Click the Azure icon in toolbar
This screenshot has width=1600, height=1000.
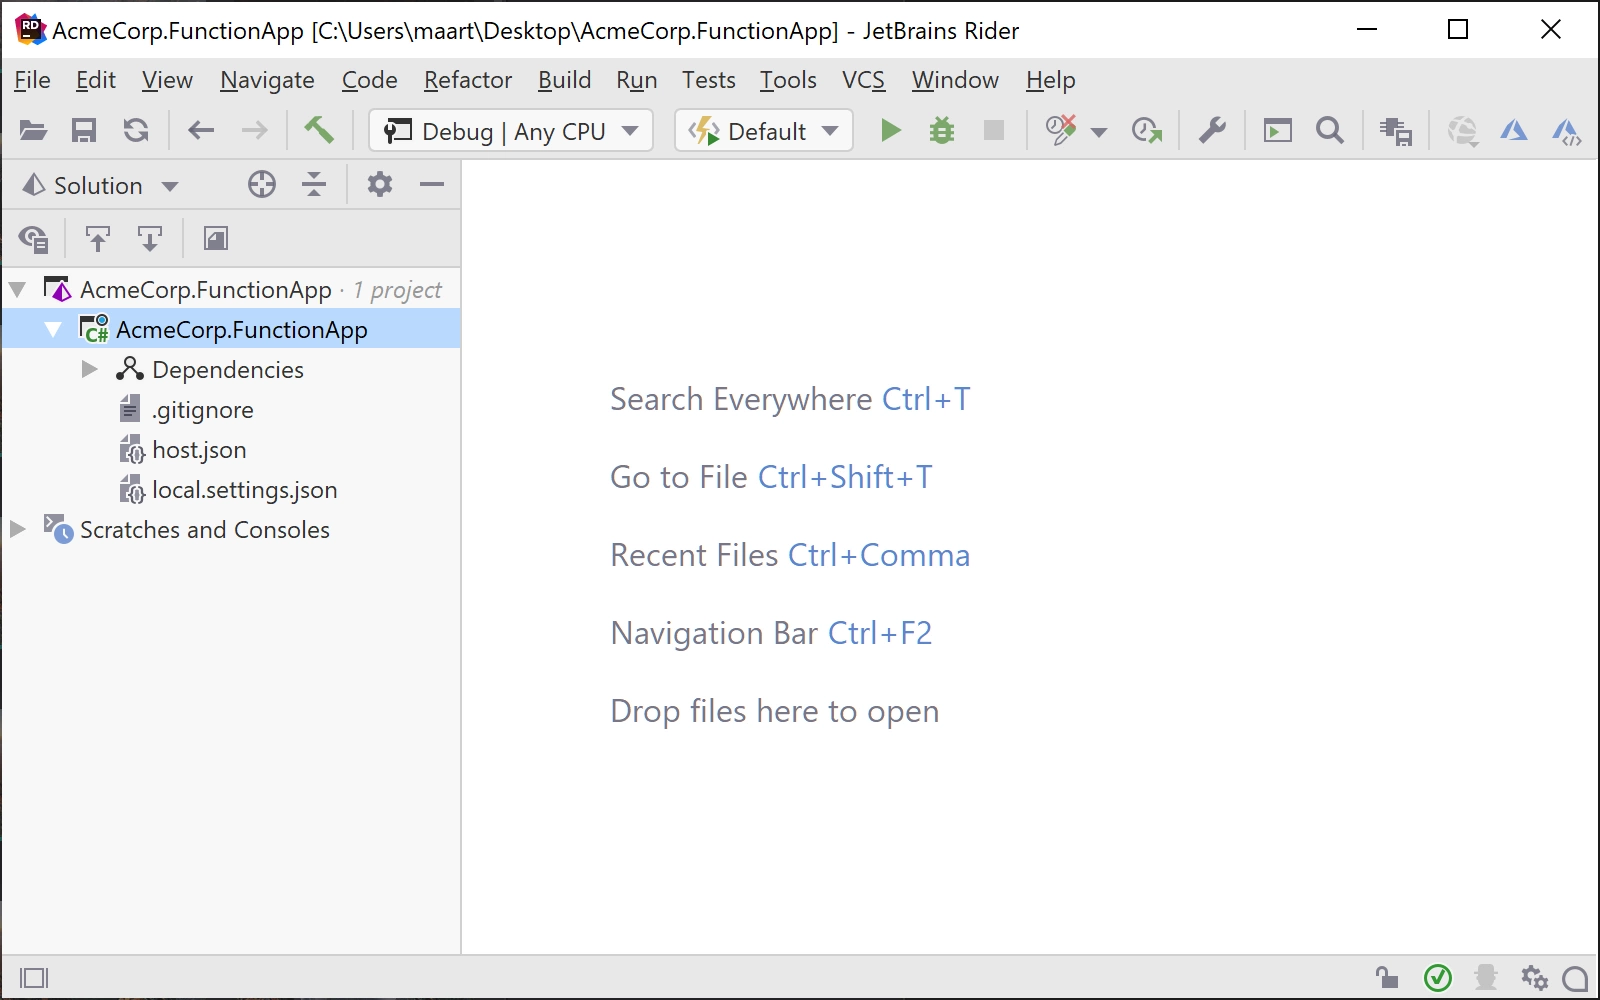coord(1514,131)
